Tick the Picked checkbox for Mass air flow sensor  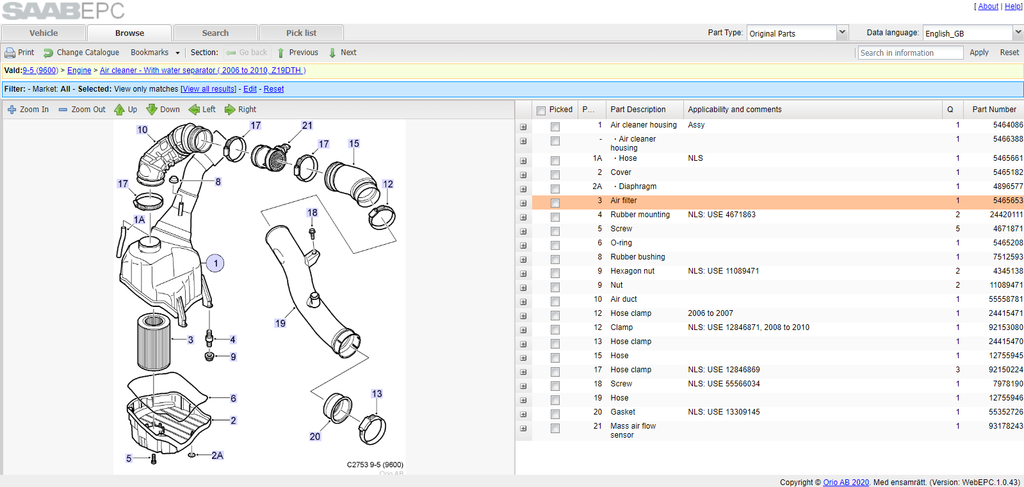coord(554,428)
